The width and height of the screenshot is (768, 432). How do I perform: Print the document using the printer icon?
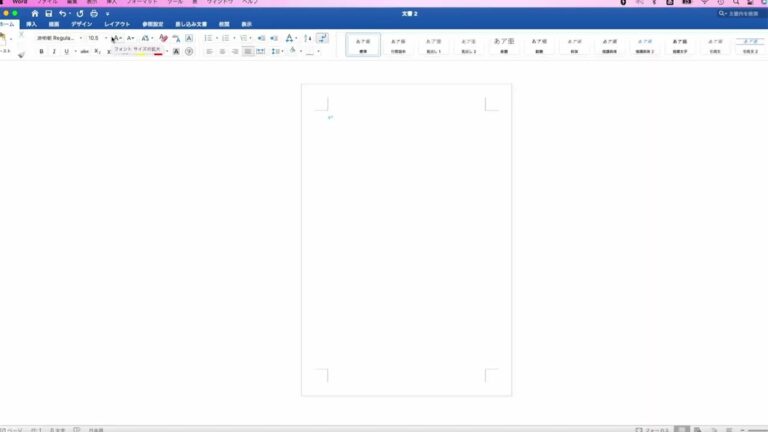coord(94,14)
